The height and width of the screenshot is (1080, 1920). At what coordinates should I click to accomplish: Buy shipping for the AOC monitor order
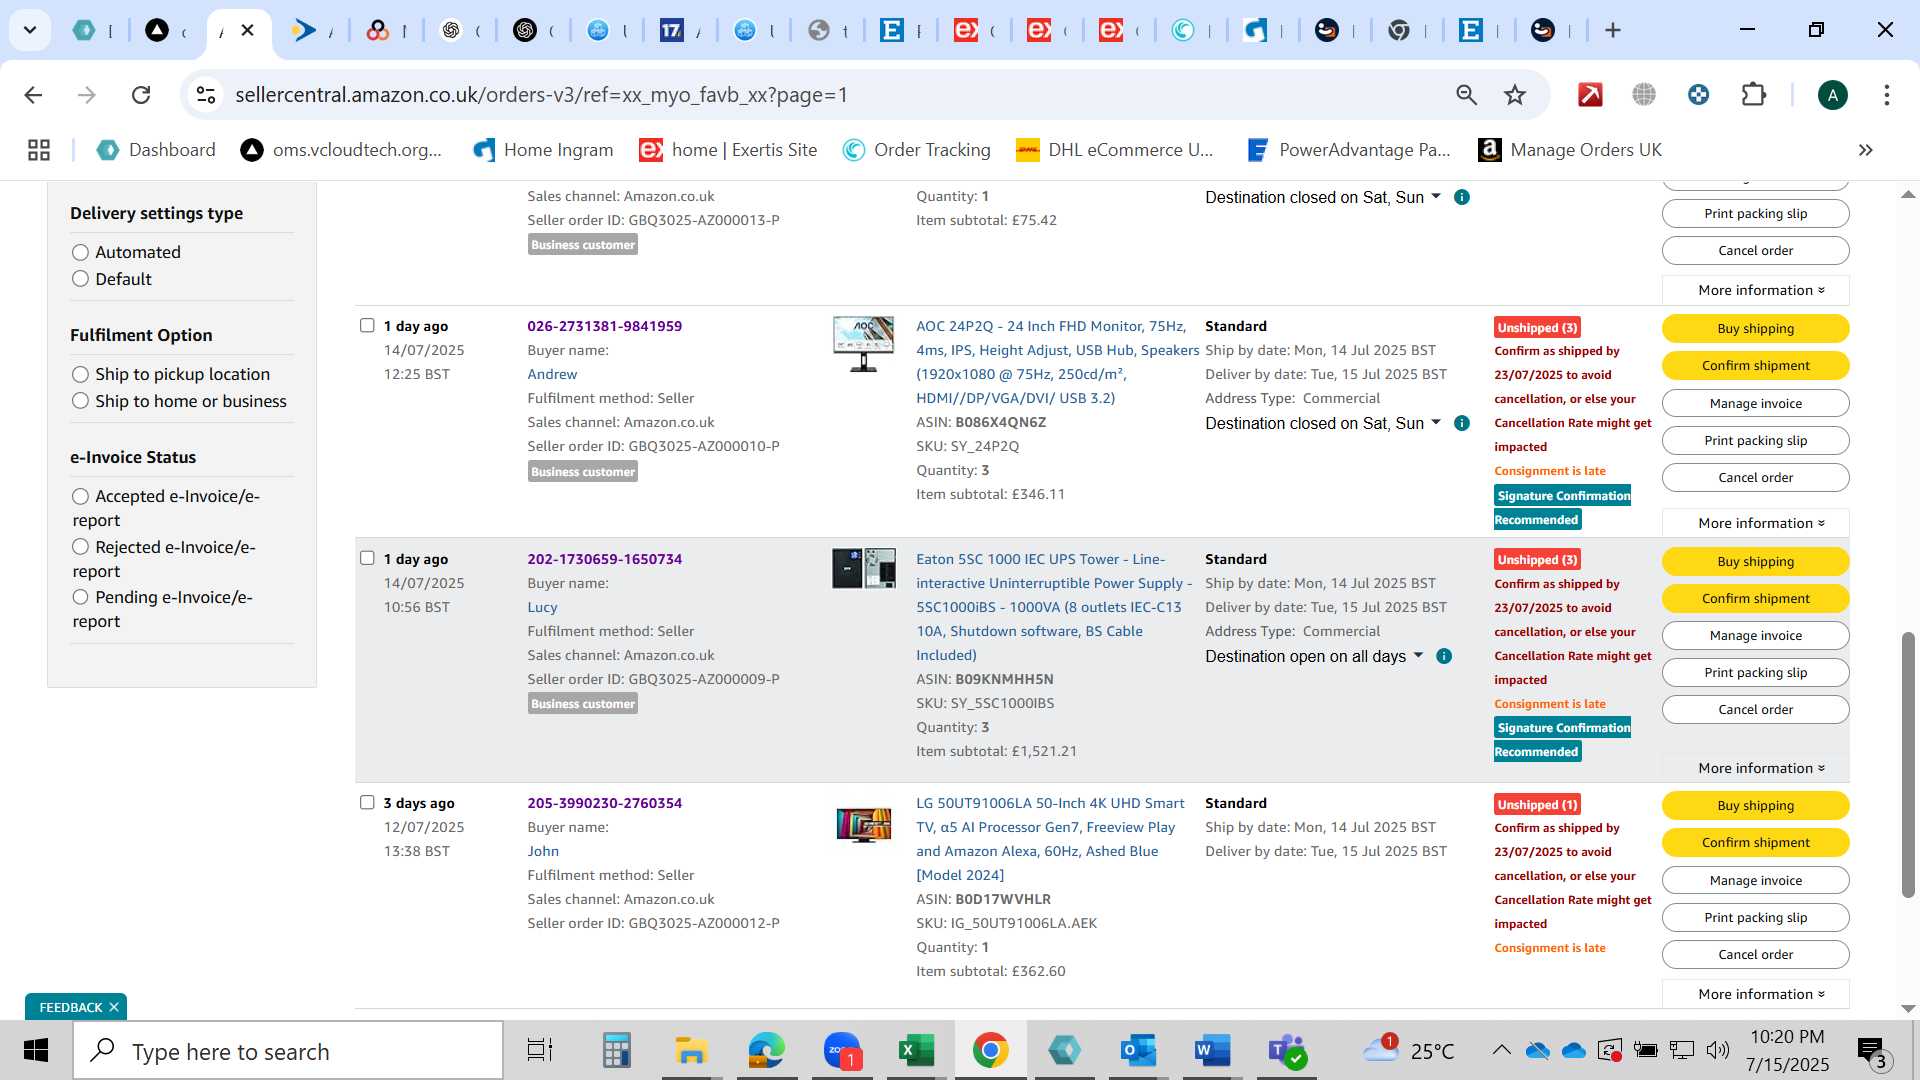(x=1755, y=328)
